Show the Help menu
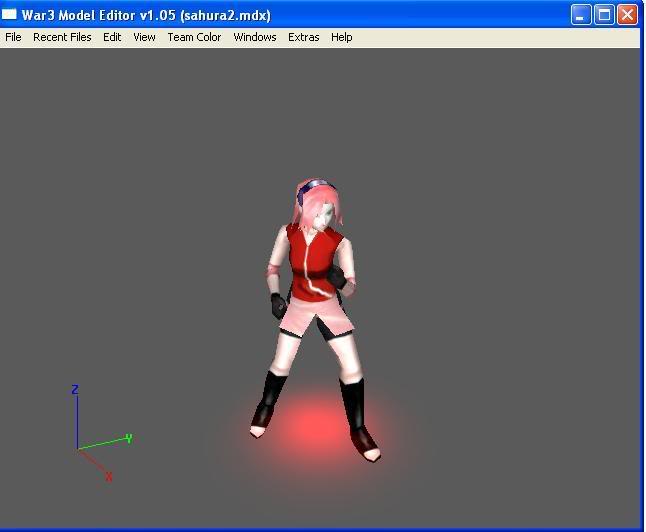This screenshot has height=532, width=646. tap(342, 37)
